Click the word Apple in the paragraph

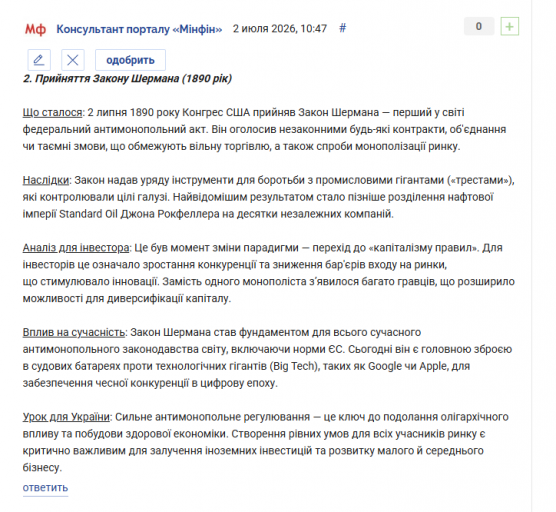click(x=433, y=366)
